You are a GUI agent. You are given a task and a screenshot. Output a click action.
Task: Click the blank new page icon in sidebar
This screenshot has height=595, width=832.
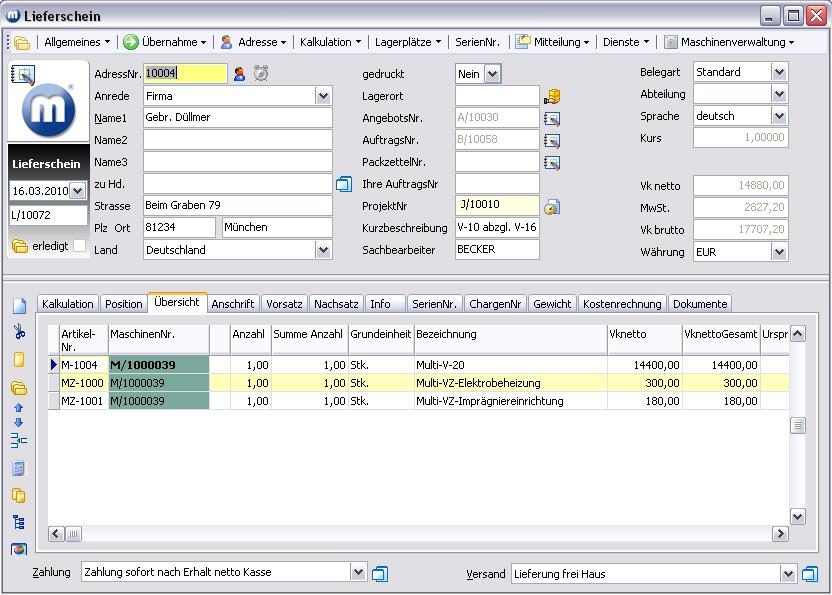[x=19, y=306]
